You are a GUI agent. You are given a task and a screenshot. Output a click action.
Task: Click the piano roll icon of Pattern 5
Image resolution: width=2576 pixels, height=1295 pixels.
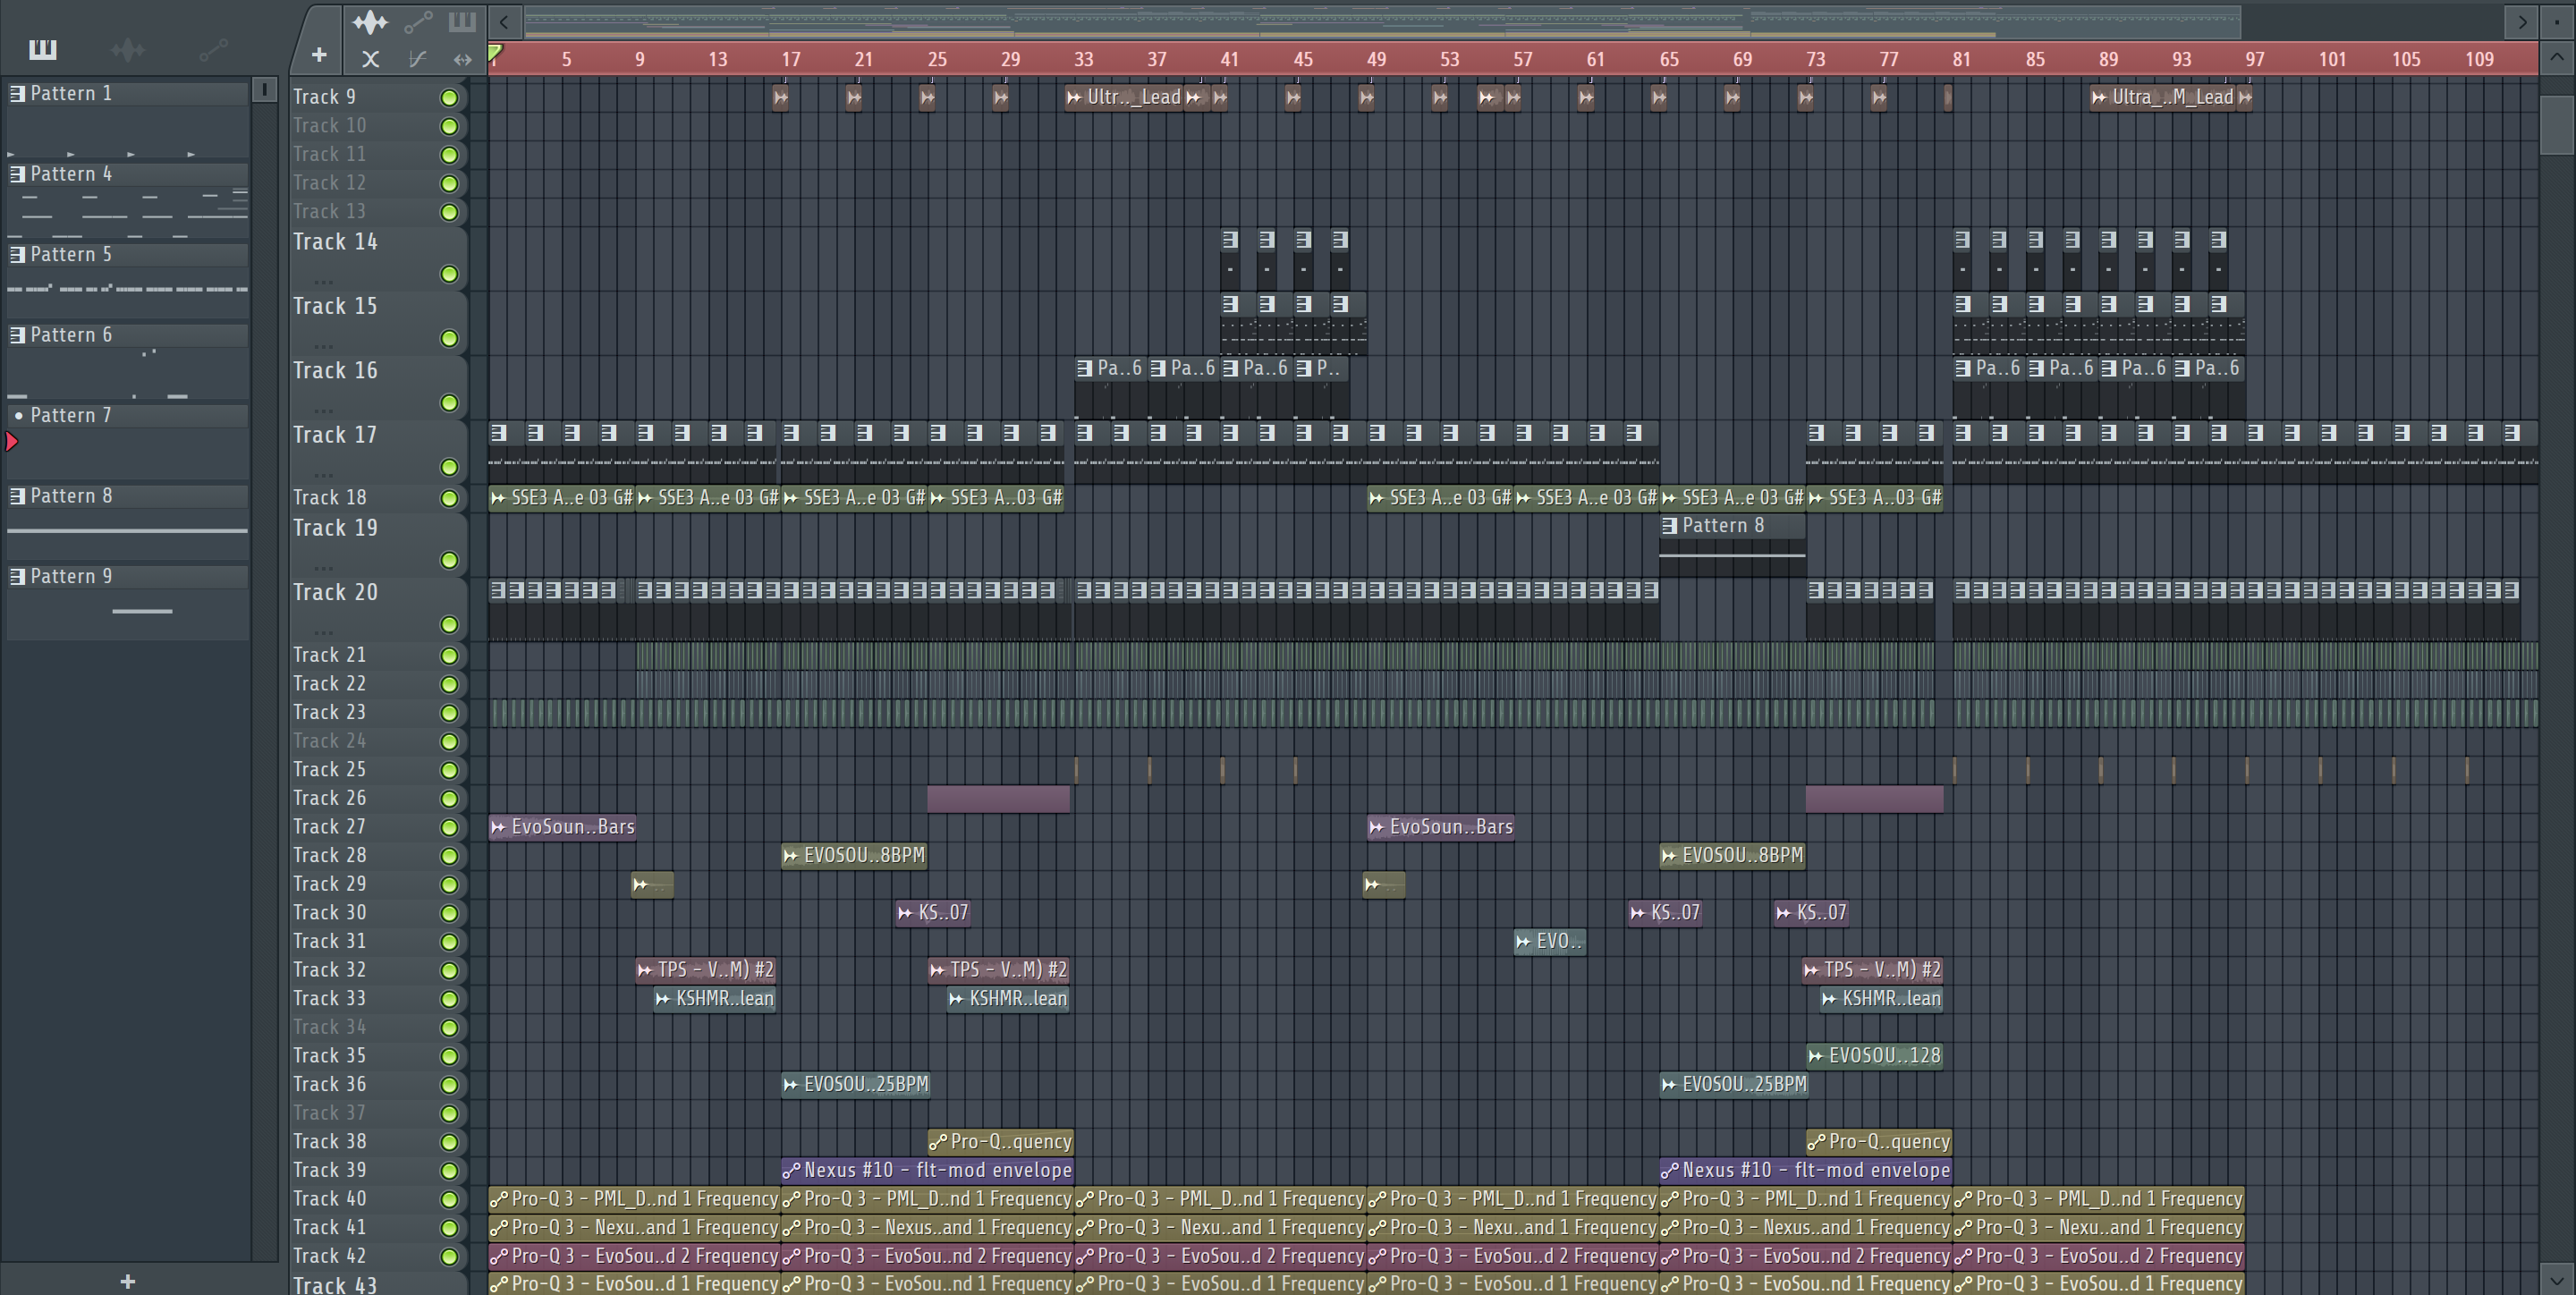pyautogui.click(x=17, y=254)
